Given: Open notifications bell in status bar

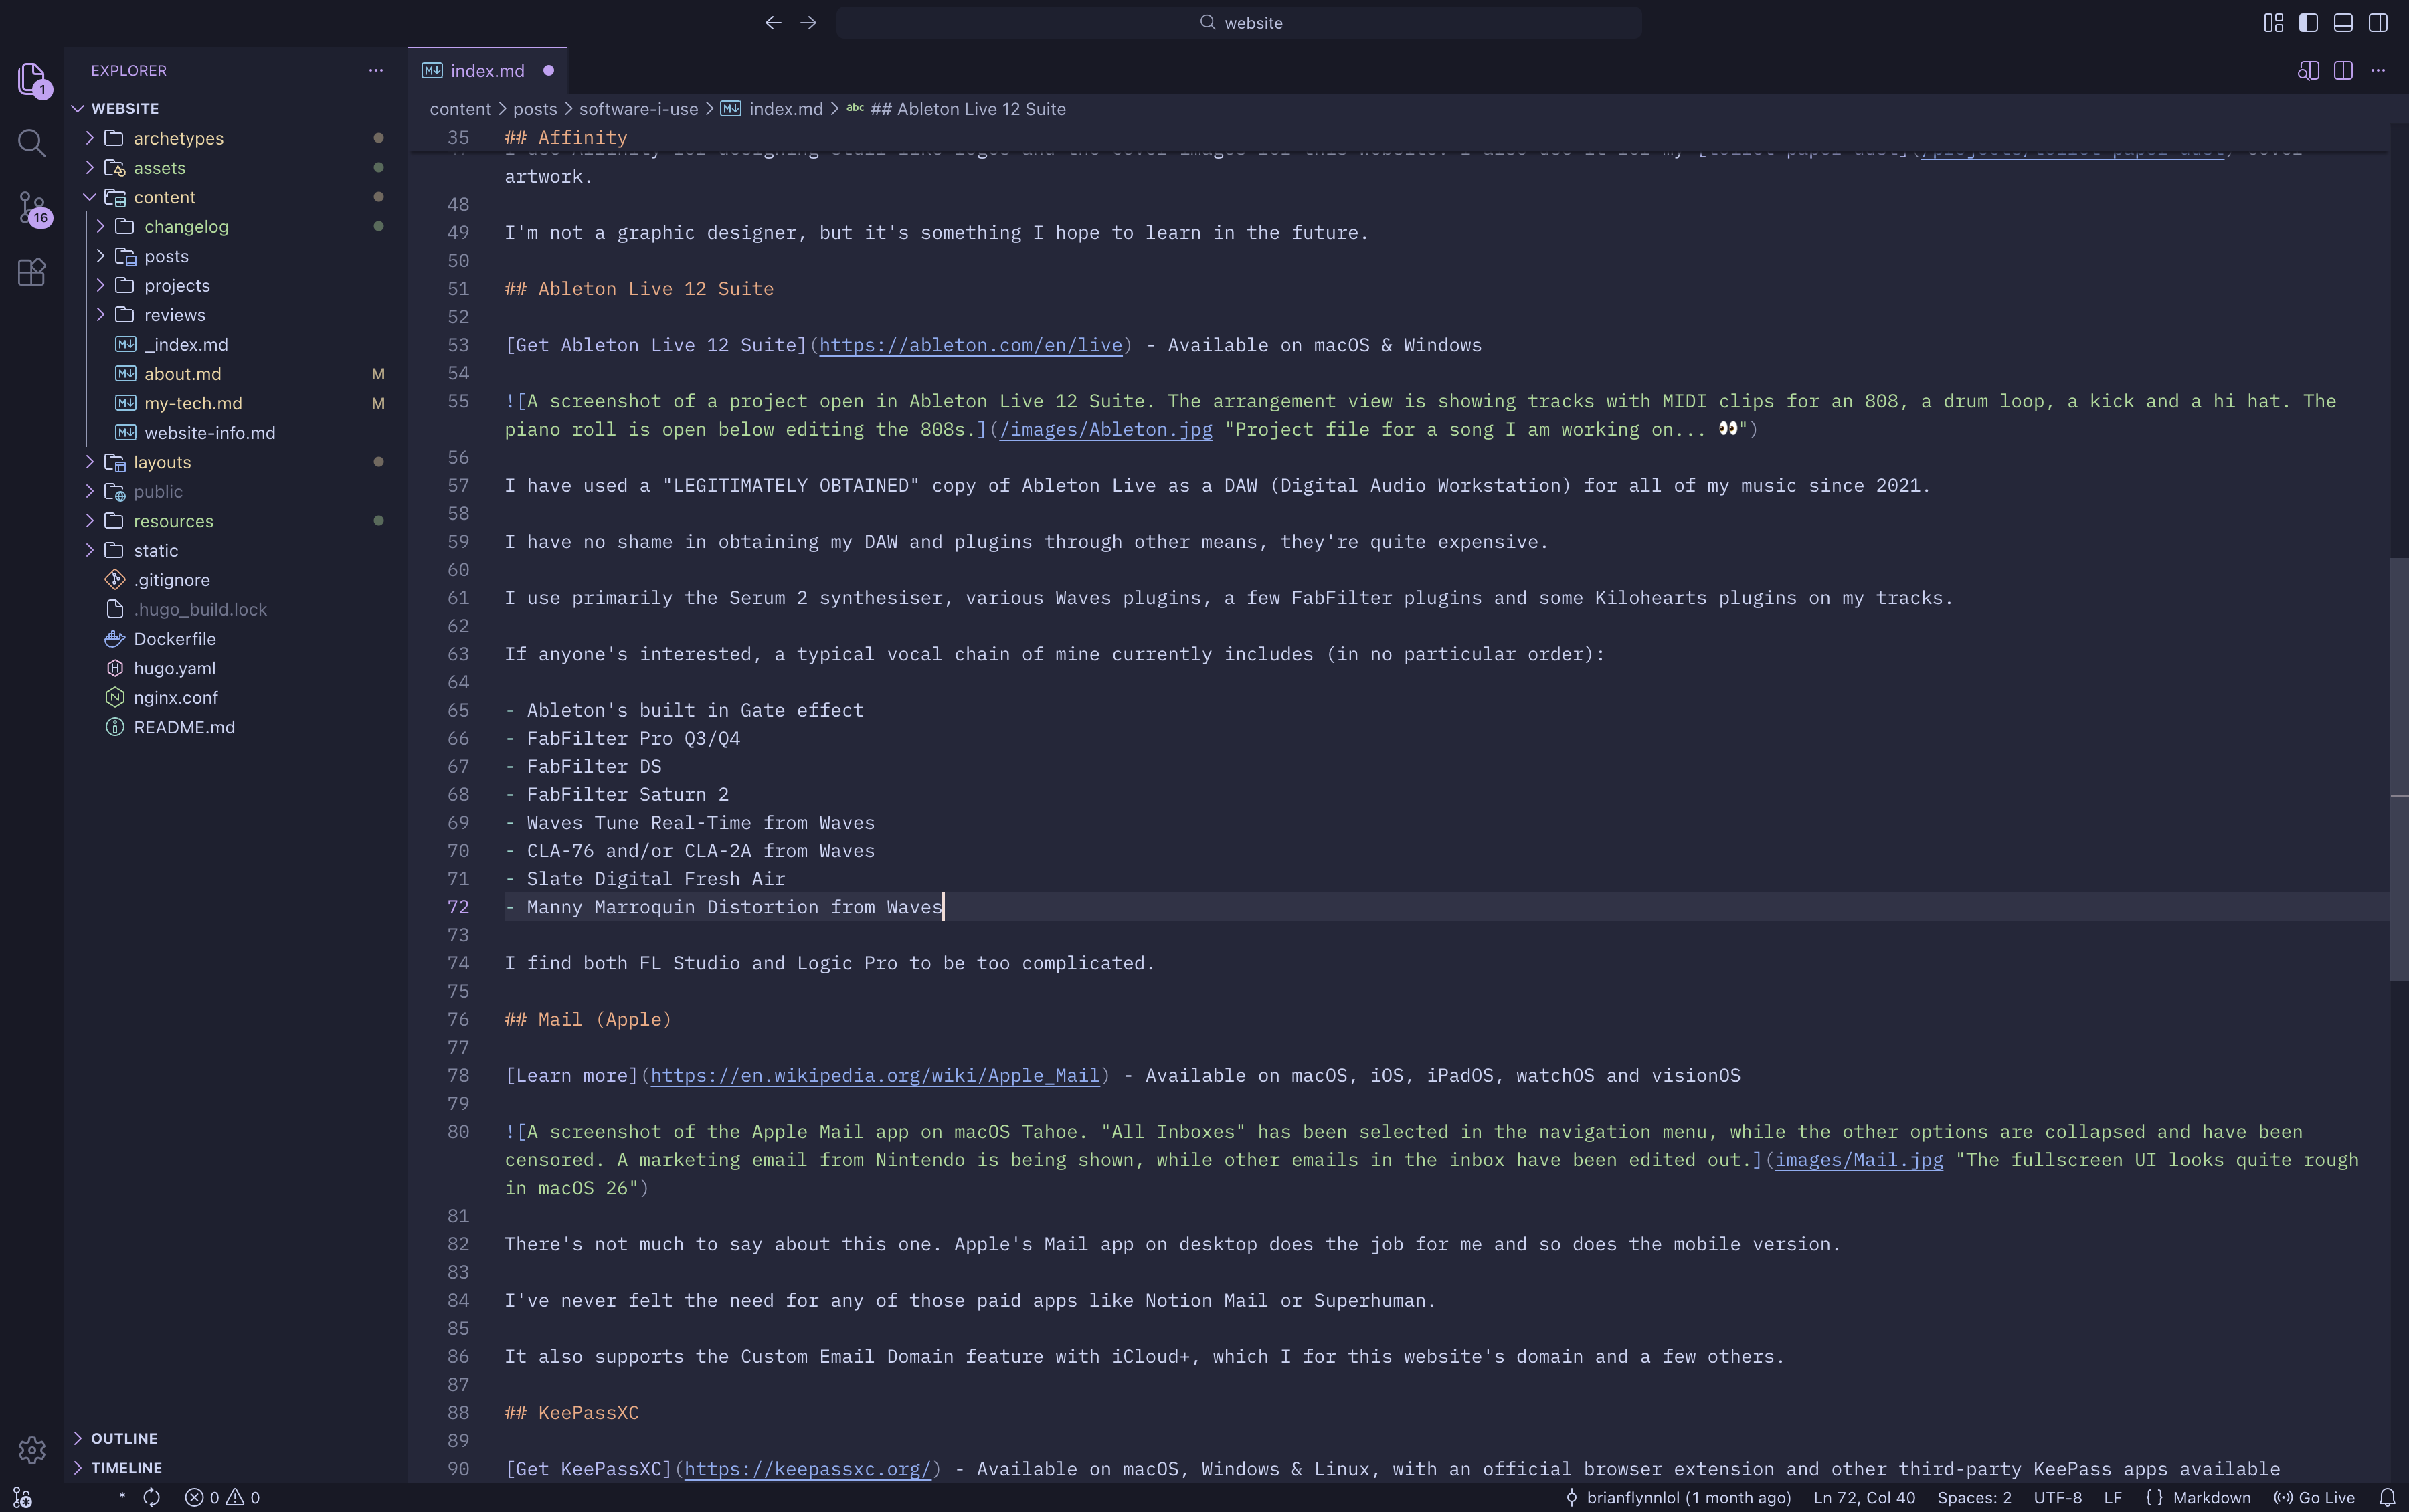Looking at the screenshot, I should 2387,1497.
